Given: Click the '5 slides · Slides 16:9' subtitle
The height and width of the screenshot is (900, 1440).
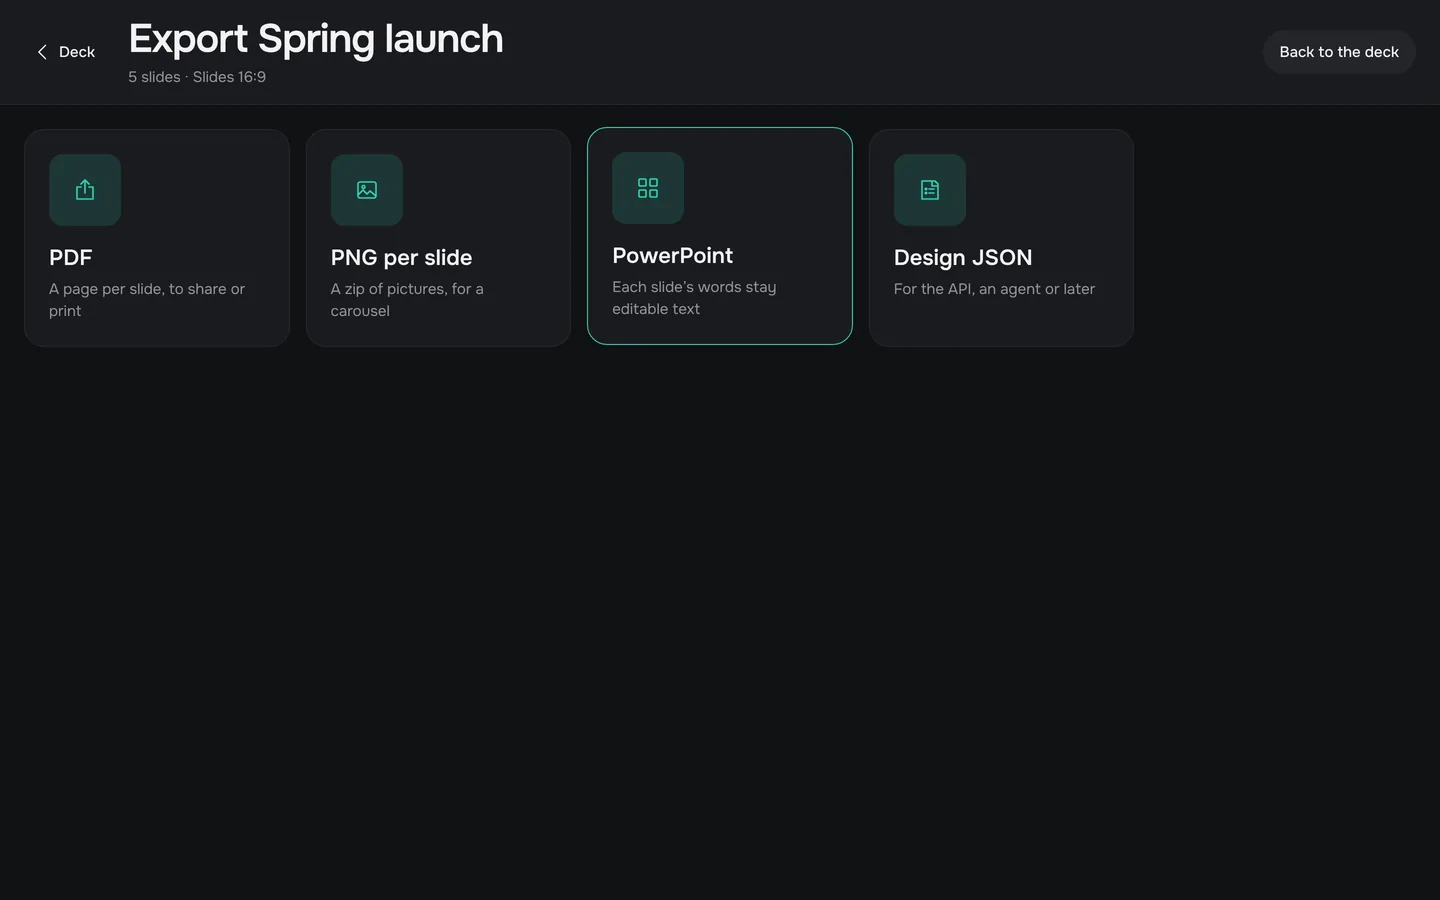Looking at the screenshot, I should pyautogui.click(x=197, y=77).
